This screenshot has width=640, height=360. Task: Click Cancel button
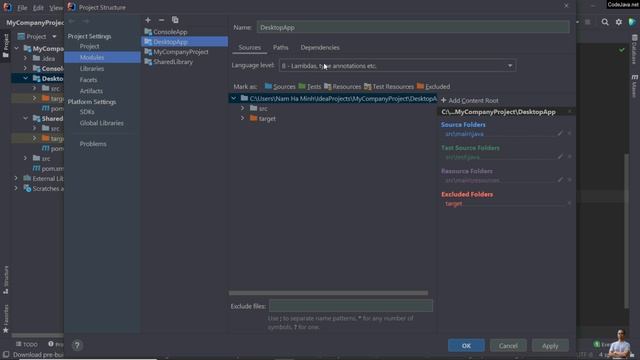pos(508,346)
